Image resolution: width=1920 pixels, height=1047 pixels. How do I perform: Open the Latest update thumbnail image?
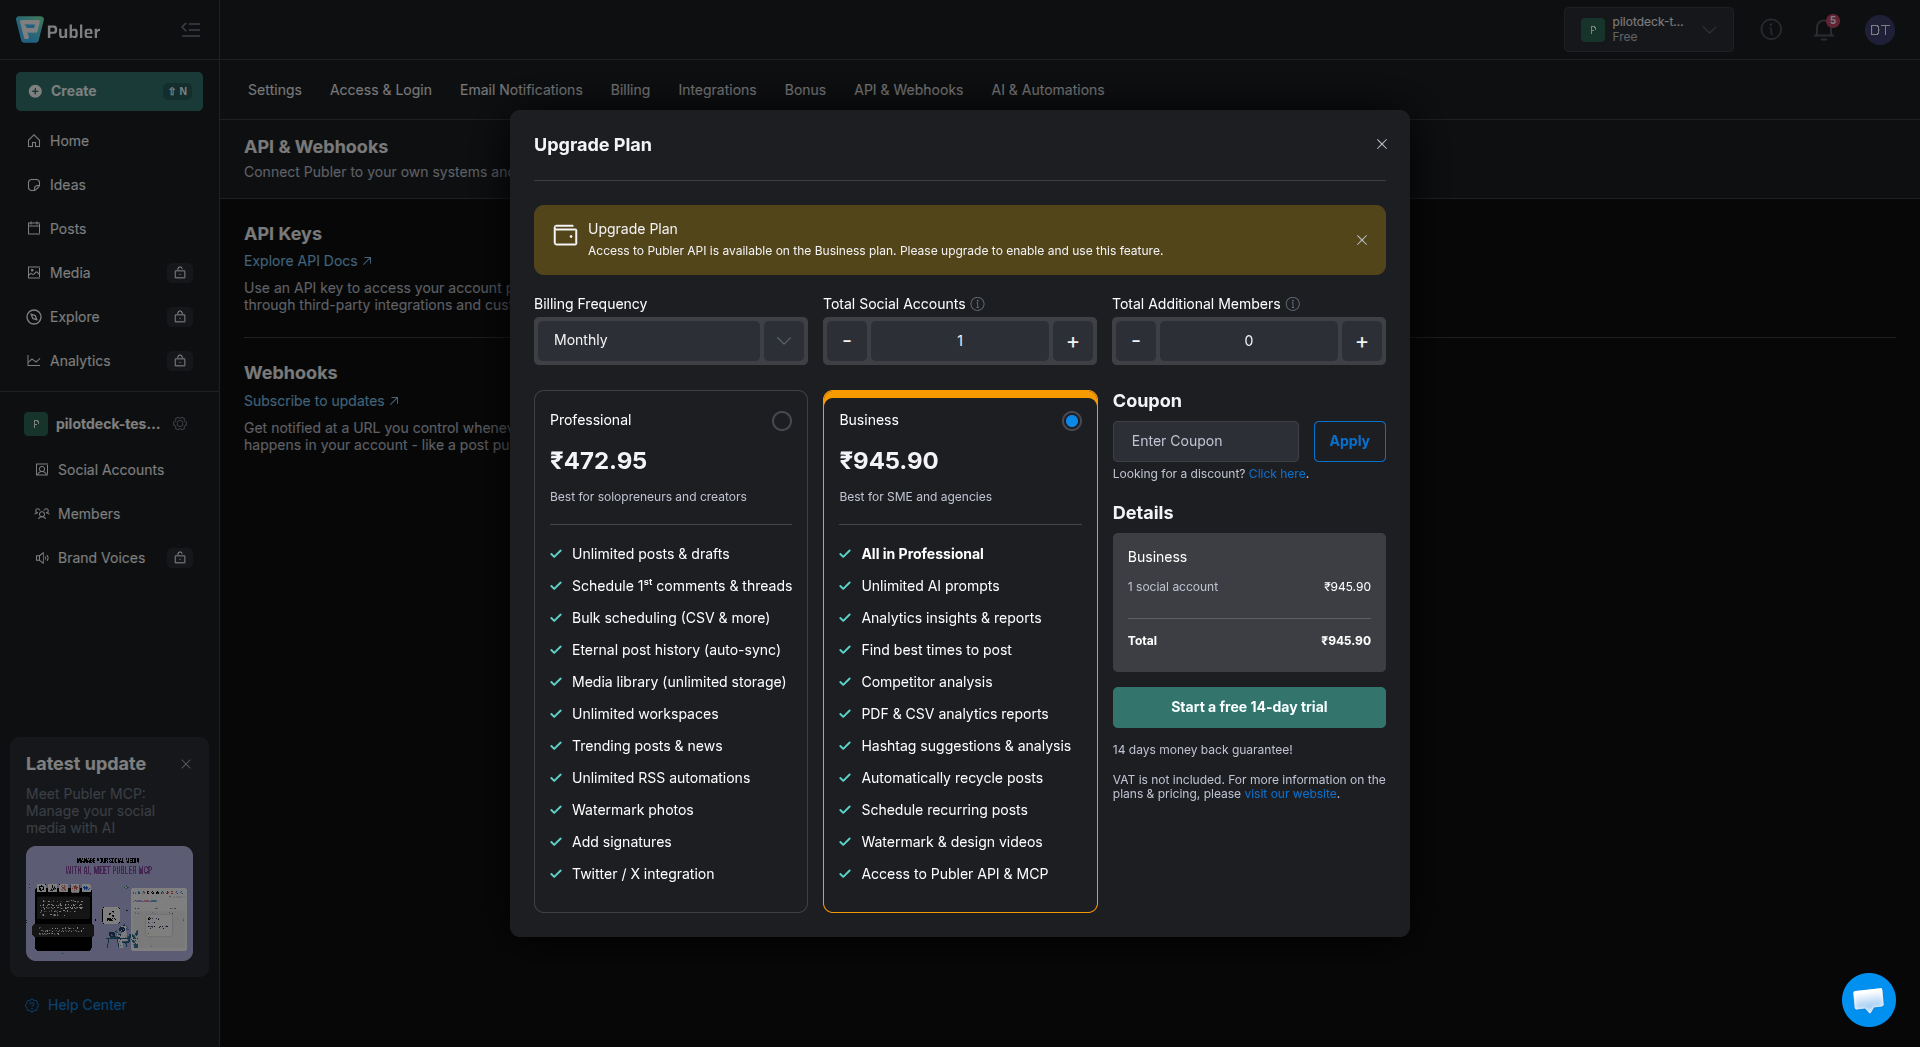109,903
